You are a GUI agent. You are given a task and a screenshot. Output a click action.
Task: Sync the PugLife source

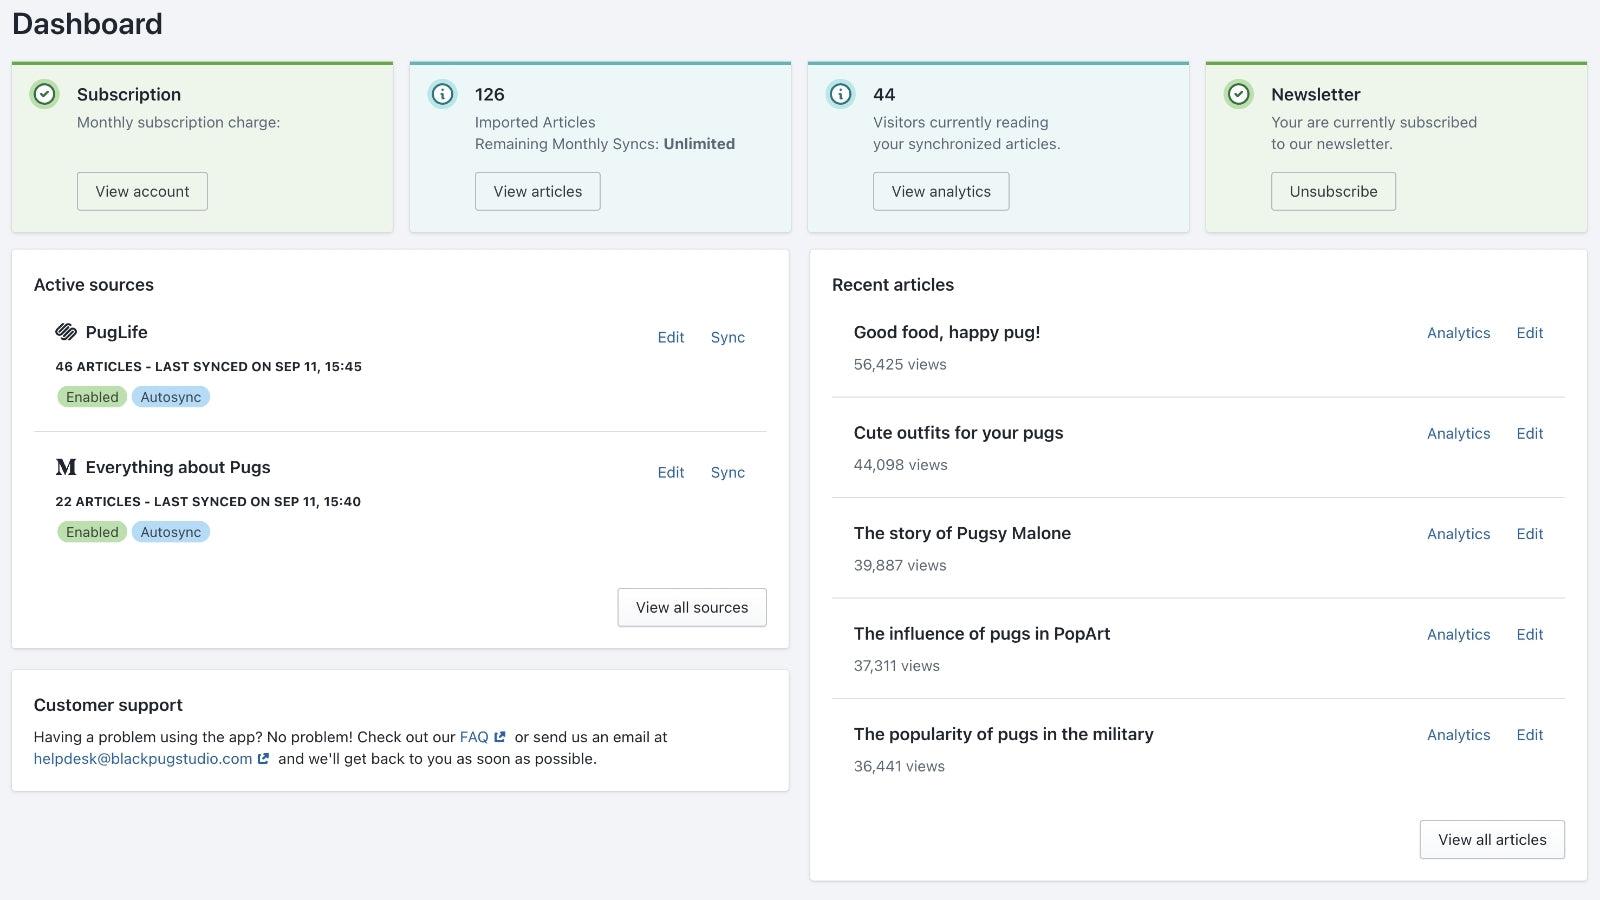pos(727,337)
